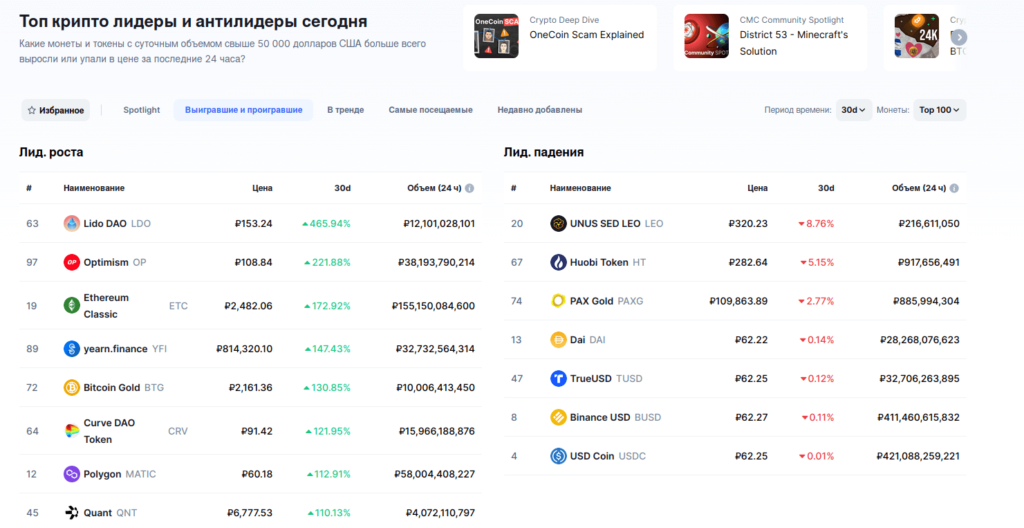Open the Huobi Token coin link

click(608, 262)
